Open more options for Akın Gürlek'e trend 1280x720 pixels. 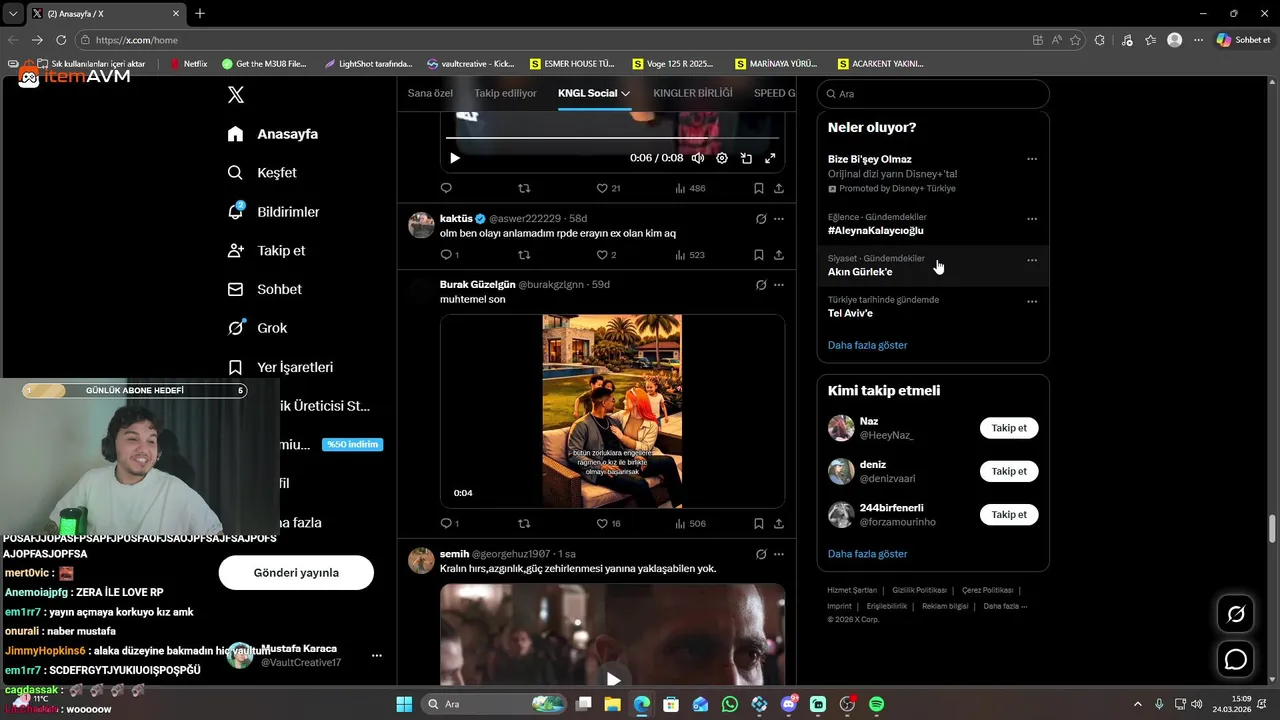click(x=1032, y=260)
